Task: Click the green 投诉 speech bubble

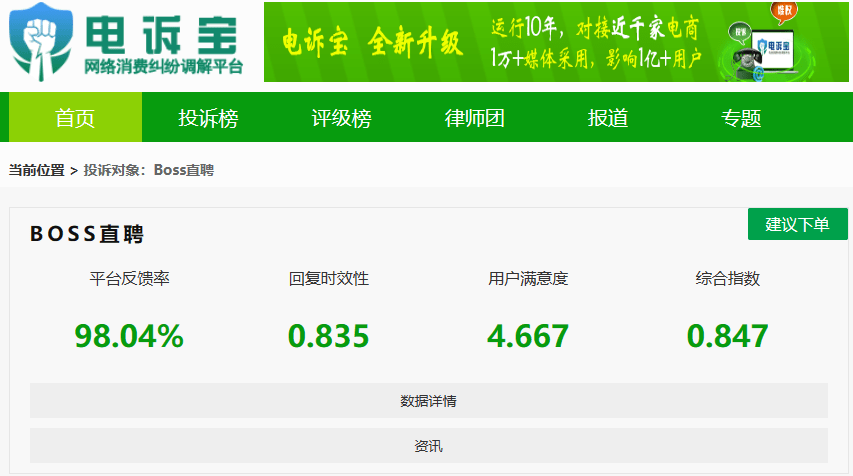Action: [x=741, y=31]
